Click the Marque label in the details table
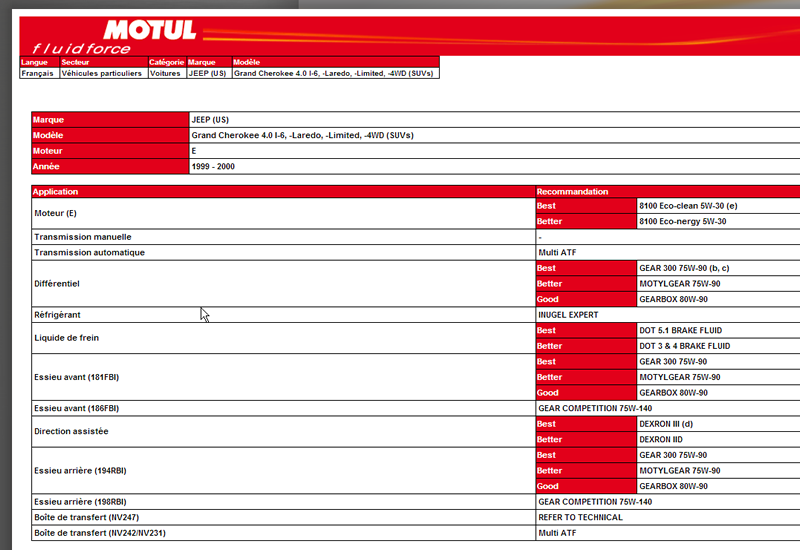Viewport: 800px width, 550px height. 110,120
